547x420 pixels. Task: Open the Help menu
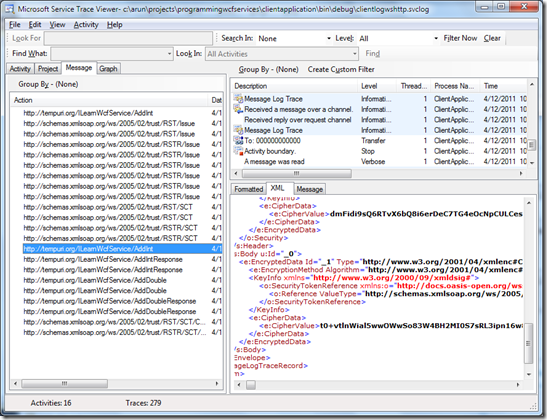pyautogui.click(x=114, y=25)
